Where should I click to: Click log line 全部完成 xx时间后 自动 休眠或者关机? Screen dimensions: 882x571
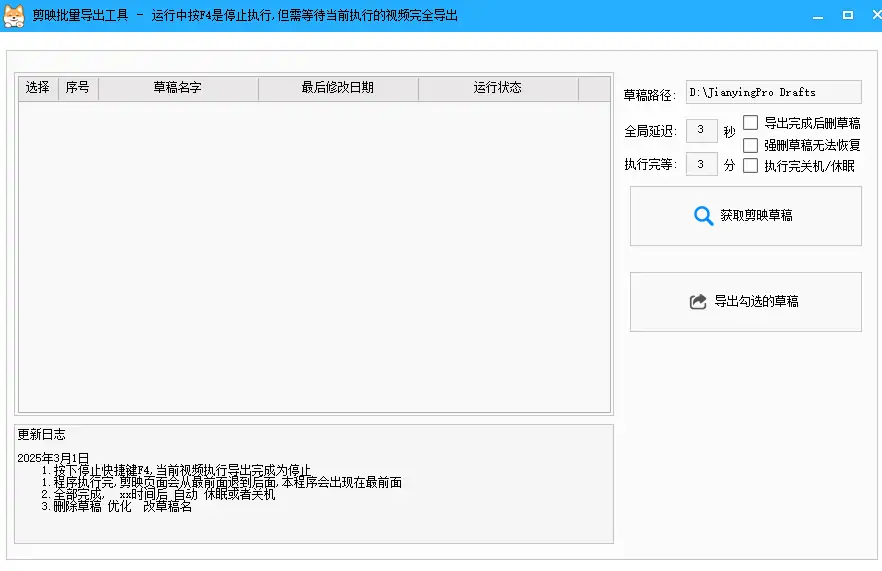pyautogui.click(x=158, y=494)
